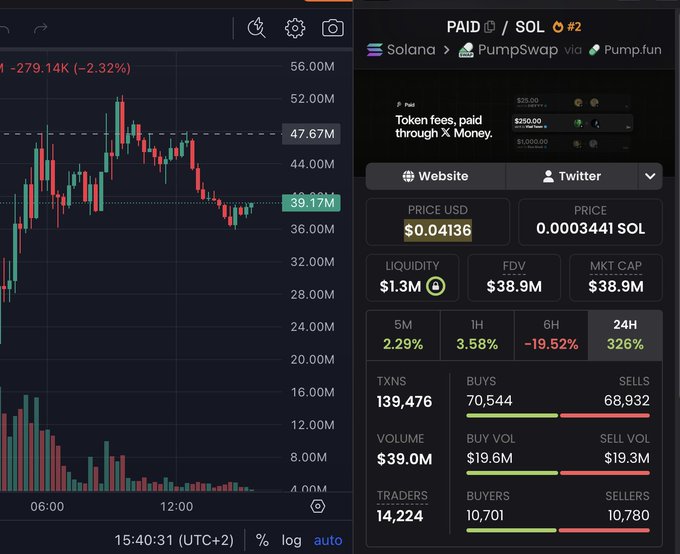Expand the social links dropdown chevron

[650, 176]
